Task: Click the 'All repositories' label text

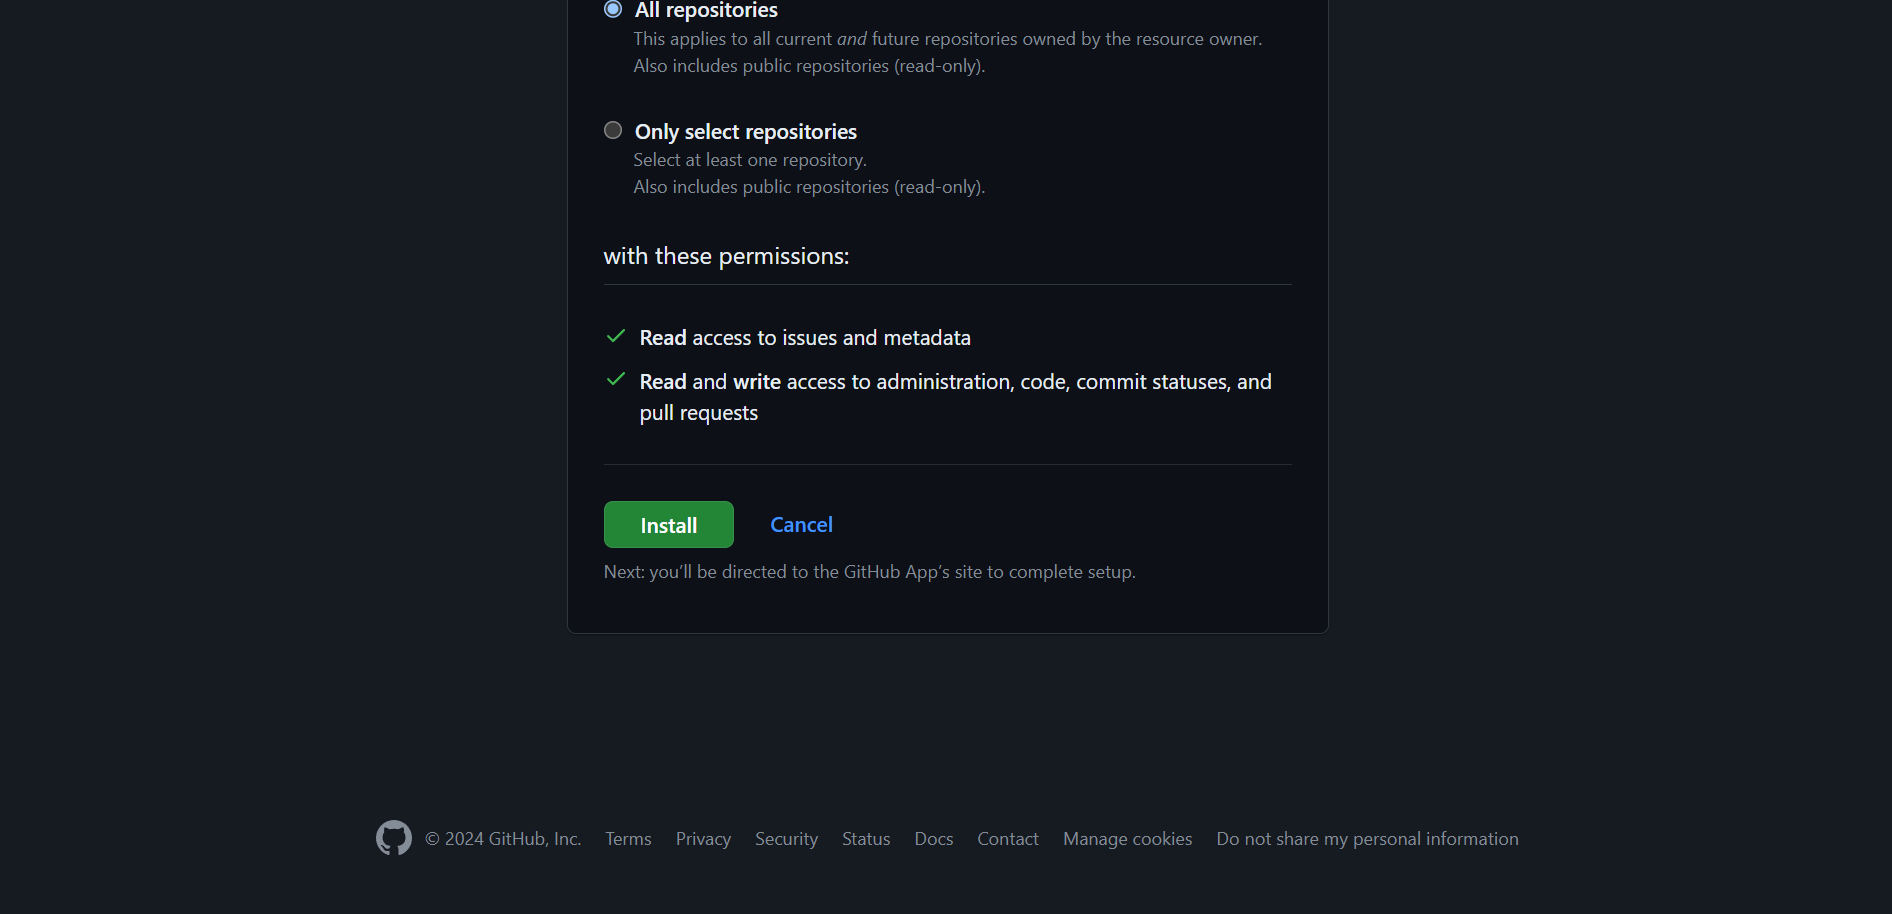Action: pyautogui.click(x=706, y=10)
